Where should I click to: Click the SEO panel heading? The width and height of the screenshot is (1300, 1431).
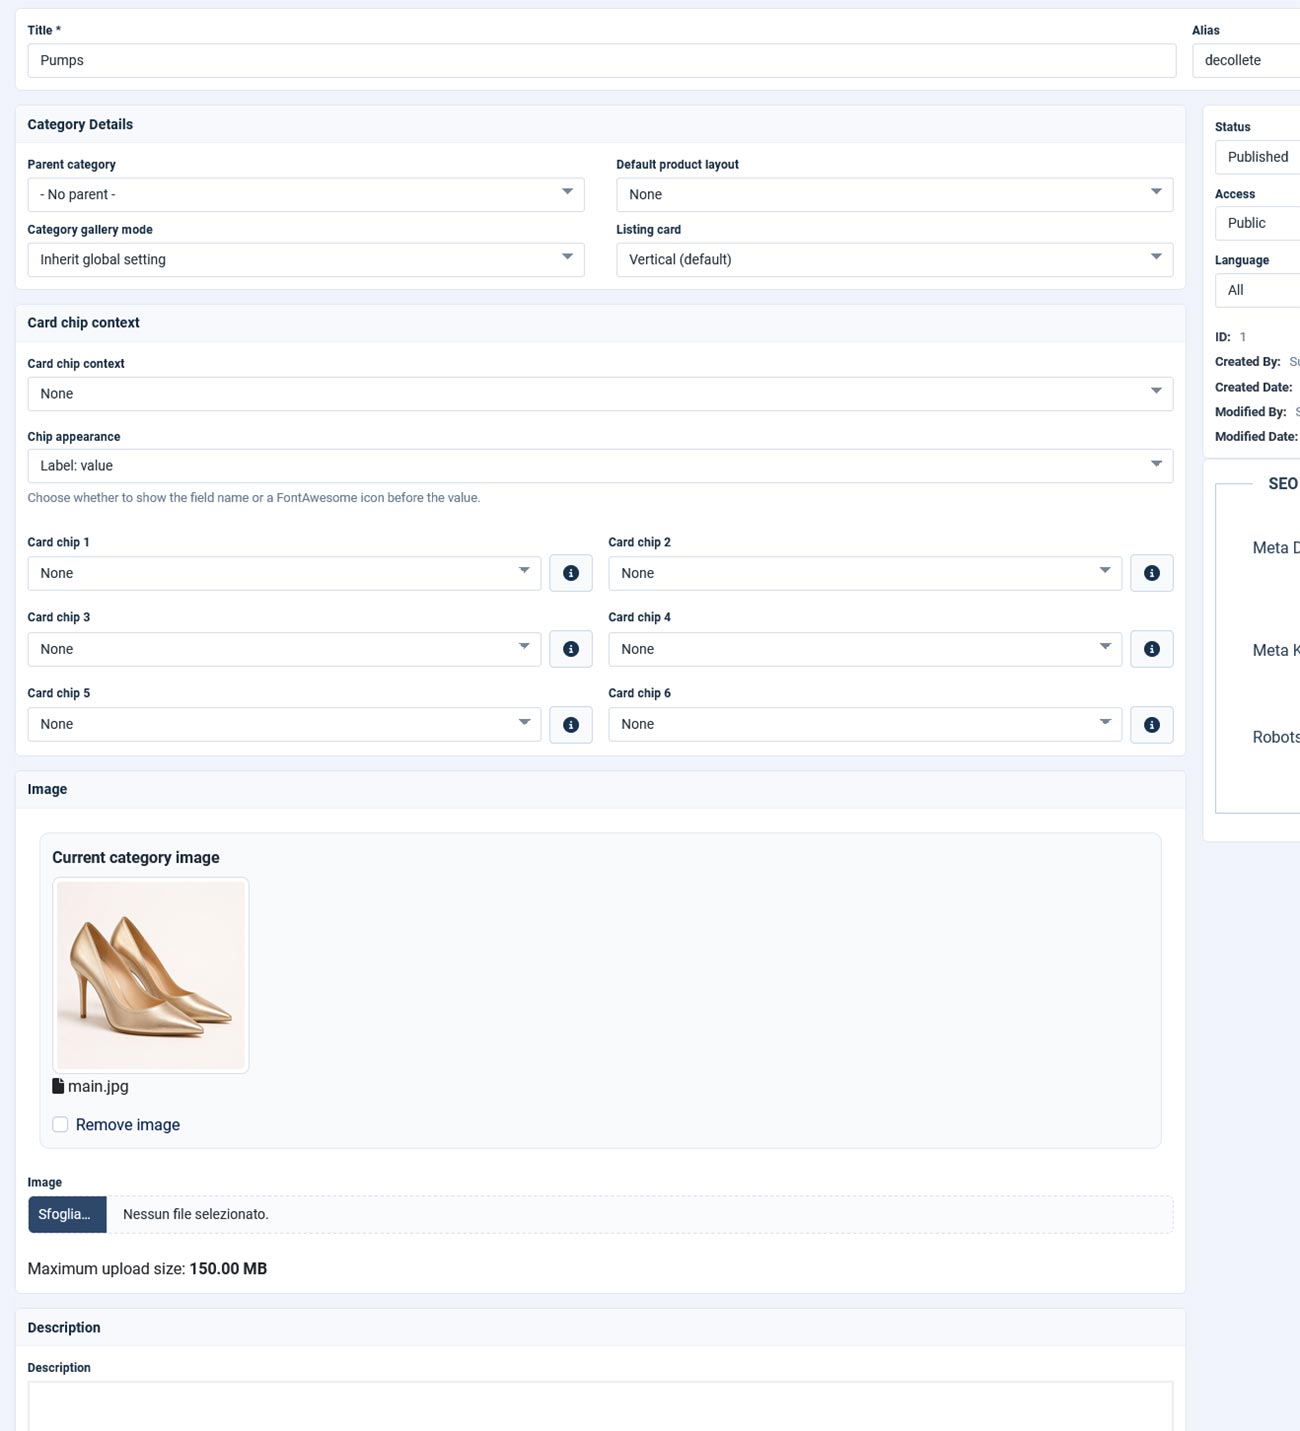click(x=1283, y=484)
